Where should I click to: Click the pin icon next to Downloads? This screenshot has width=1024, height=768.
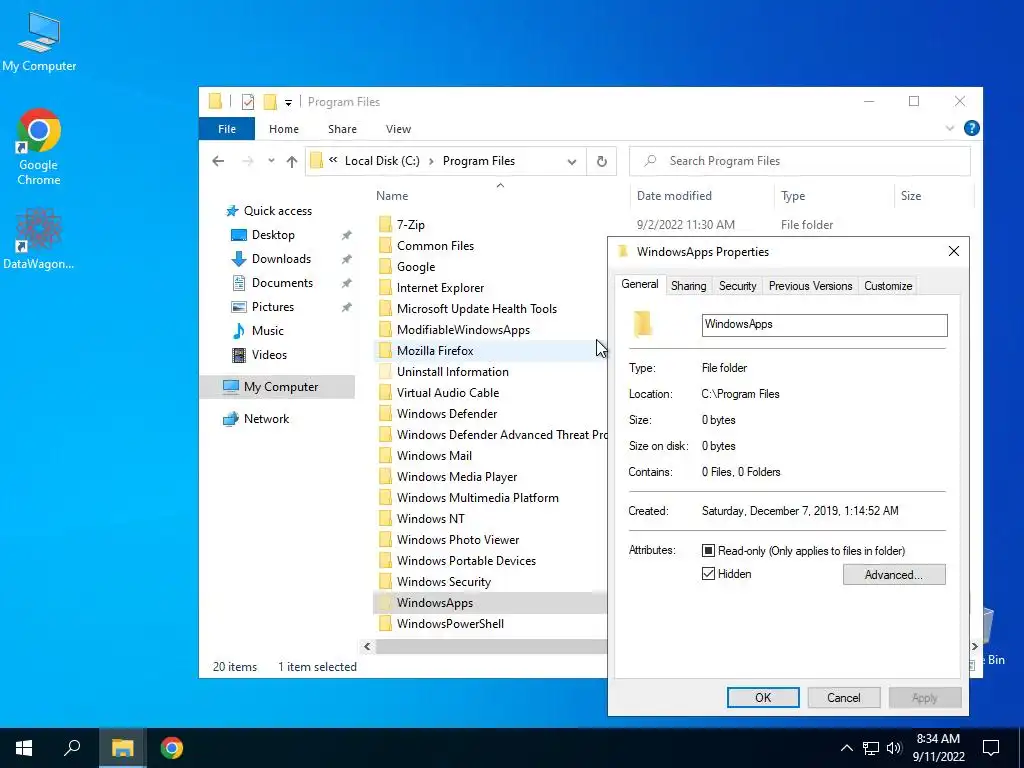point(346,259)
